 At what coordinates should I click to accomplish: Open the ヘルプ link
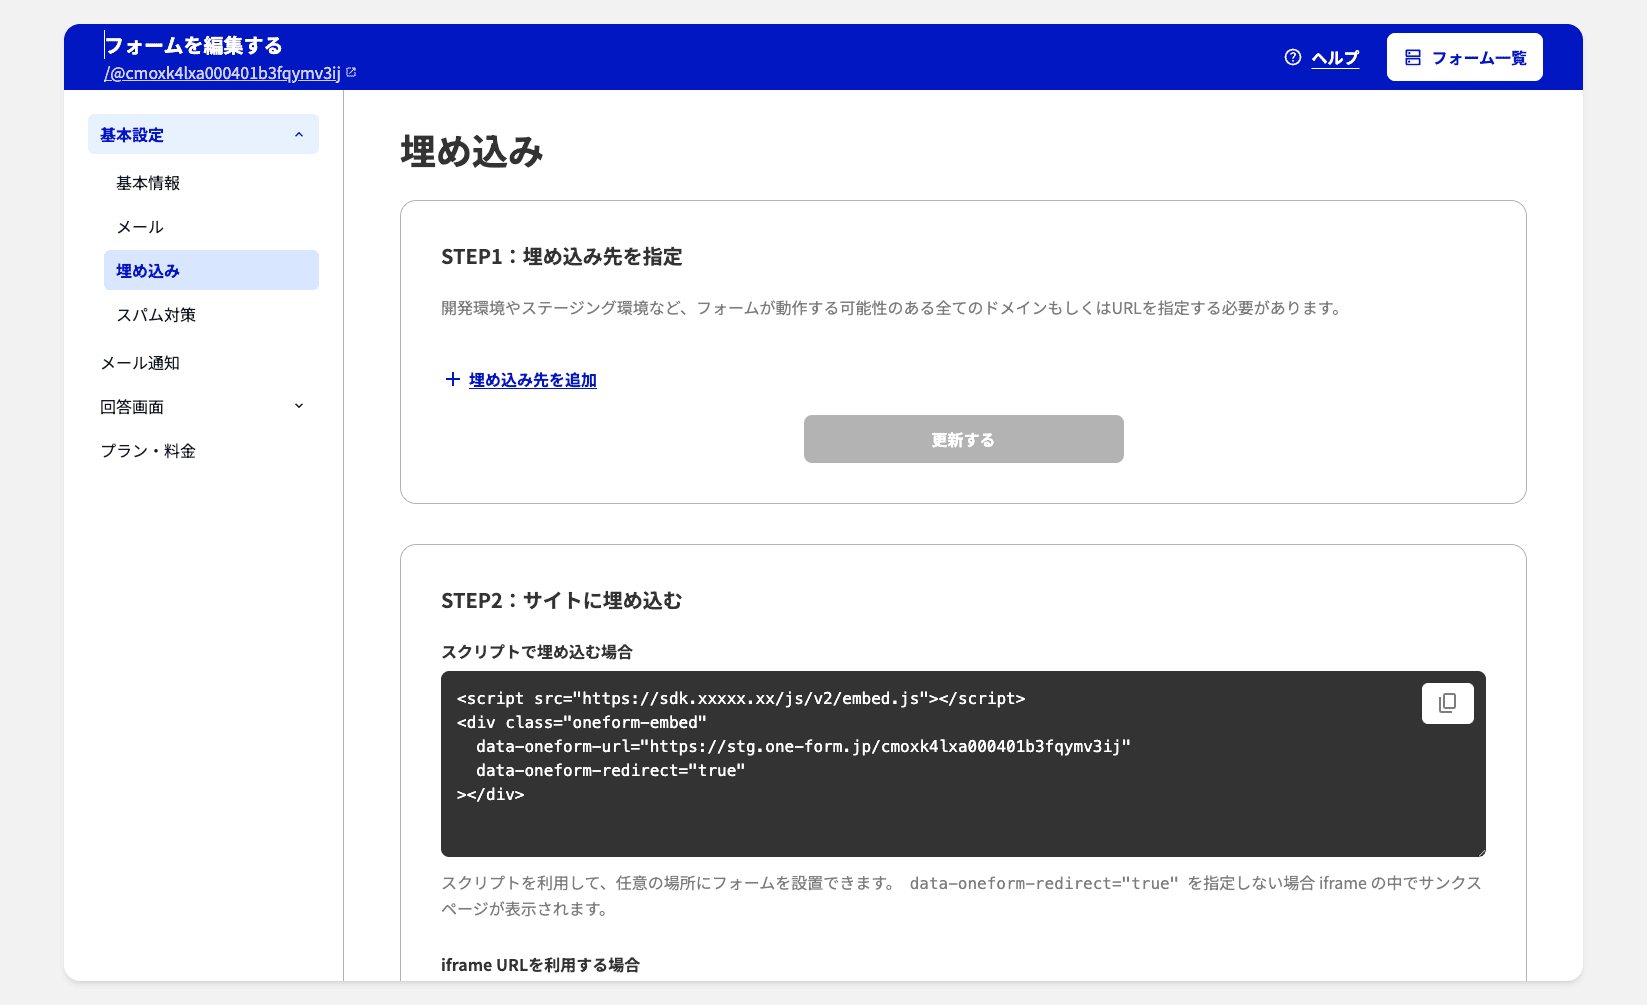(1335, 57)
